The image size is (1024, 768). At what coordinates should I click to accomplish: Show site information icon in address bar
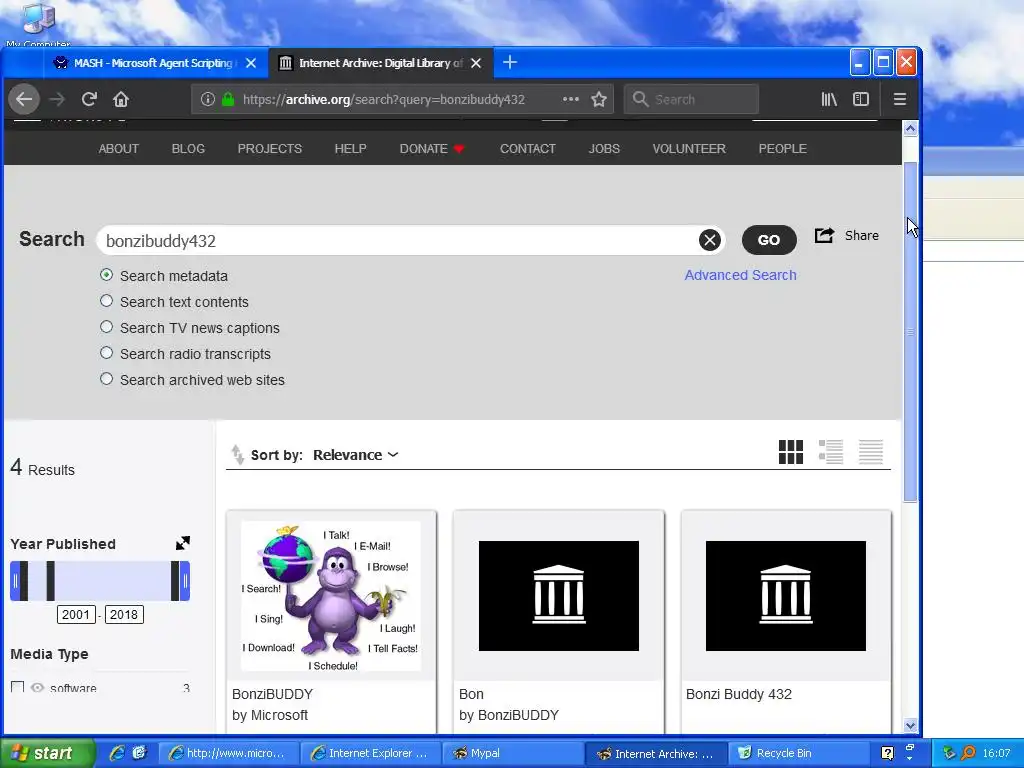click(x=208, y=99)
